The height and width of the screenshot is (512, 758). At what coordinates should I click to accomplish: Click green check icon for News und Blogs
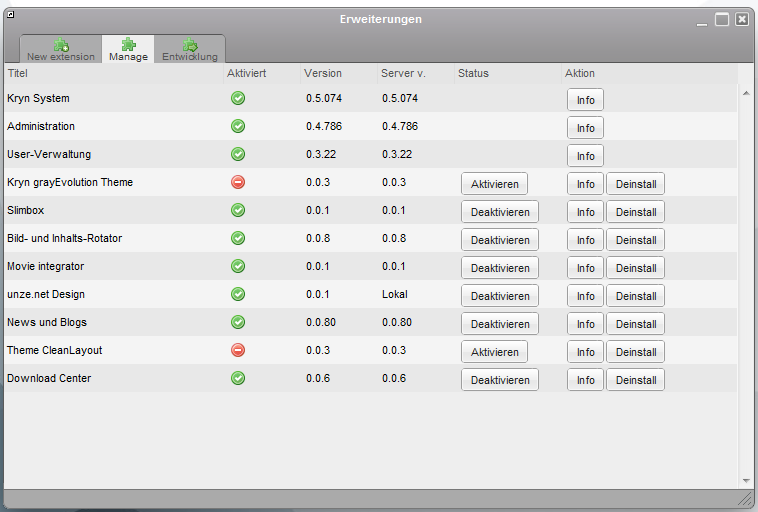click(238, 322)
